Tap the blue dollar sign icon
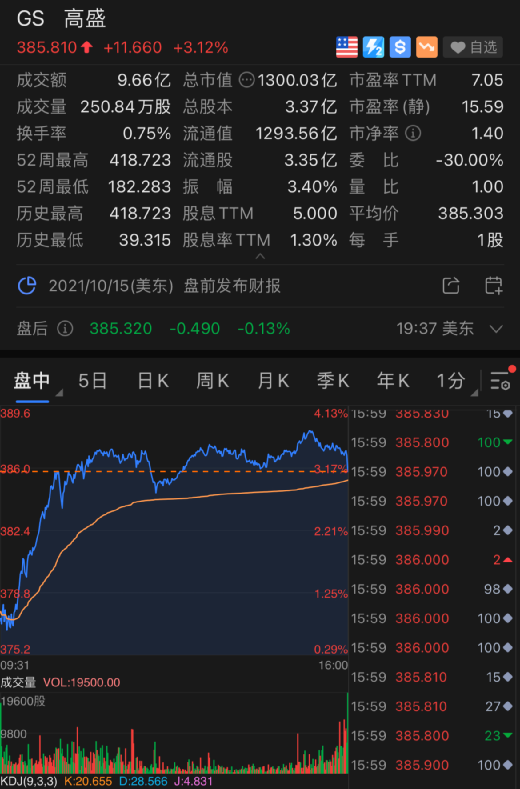520x789 pixels. 400,47
